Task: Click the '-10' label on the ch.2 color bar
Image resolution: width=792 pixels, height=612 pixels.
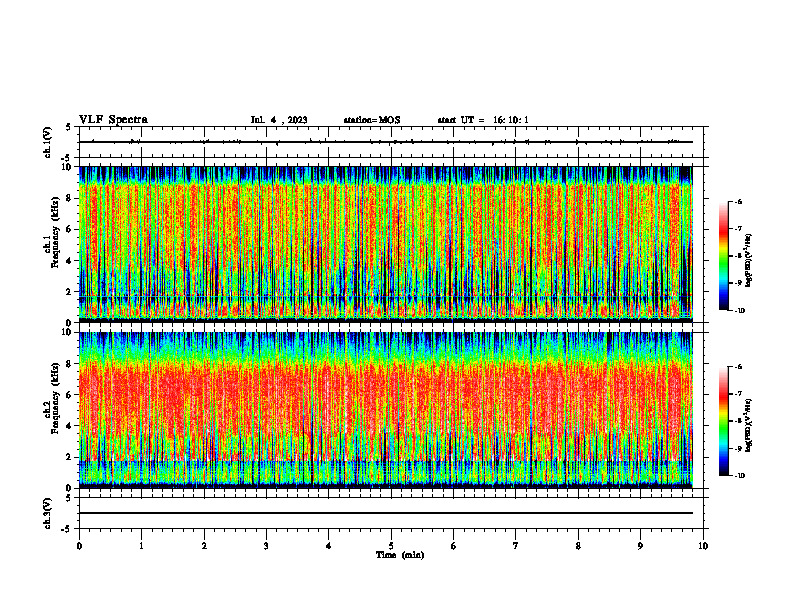Action: pyautogui.click(x=738, y=476)
